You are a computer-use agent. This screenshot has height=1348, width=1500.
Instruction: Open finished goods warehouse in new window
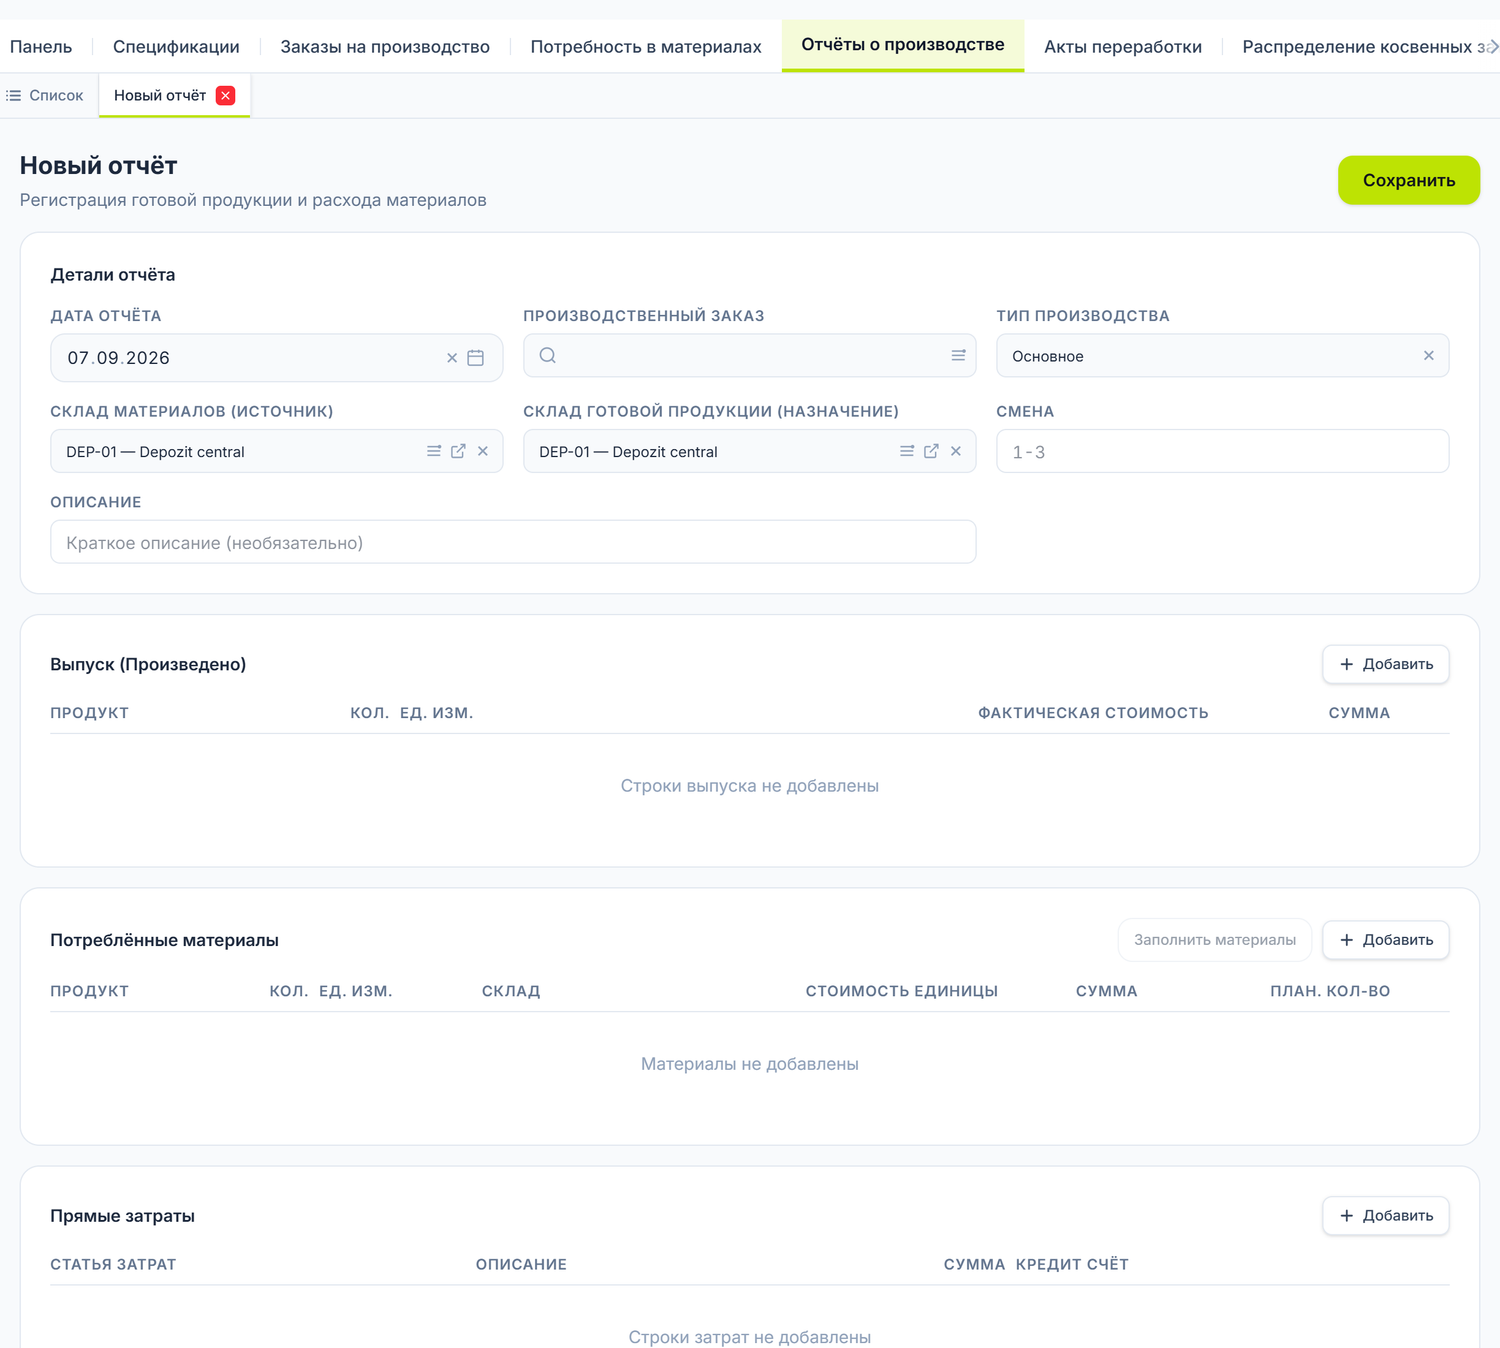pos(931,451)
